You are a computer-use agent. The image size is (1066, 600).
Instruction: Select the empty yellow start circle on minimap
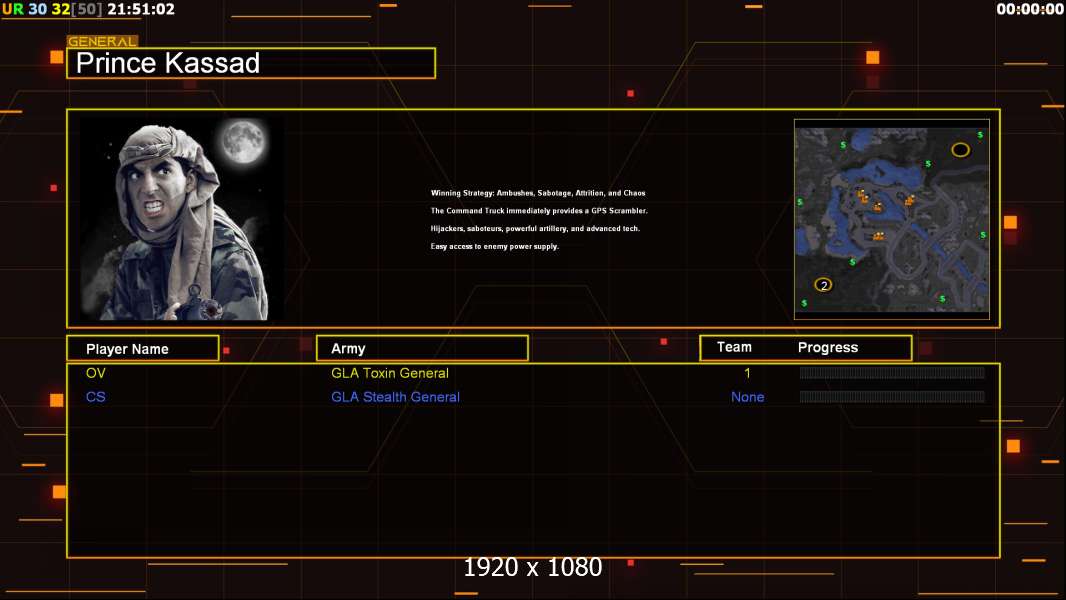tap(960, 149)
